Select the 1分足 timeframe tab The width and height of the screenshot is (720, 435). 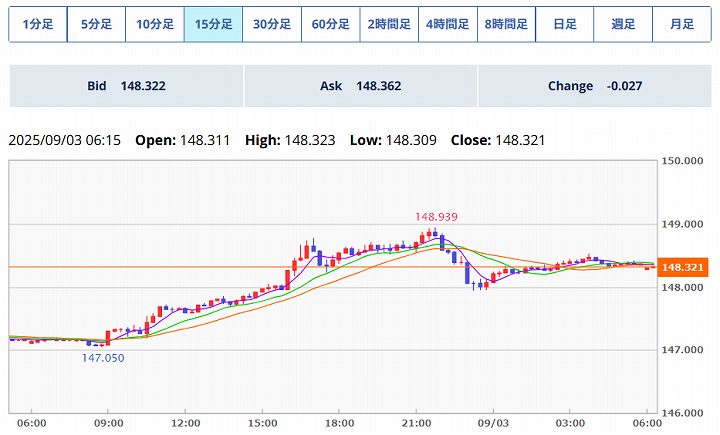click(38, 24)
